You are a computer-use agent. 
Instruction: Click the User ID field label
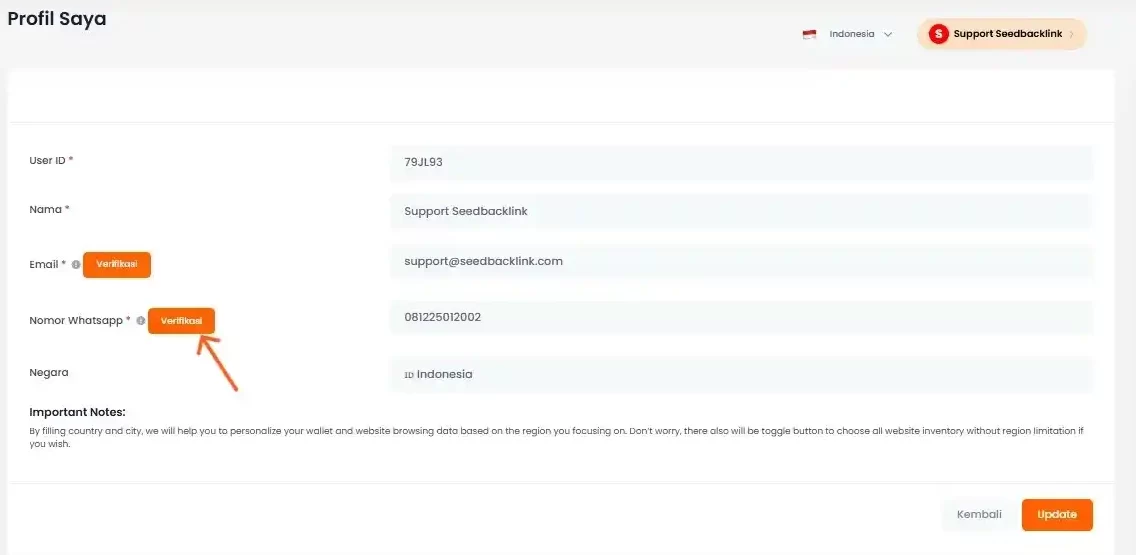click(x=51, y=160)
